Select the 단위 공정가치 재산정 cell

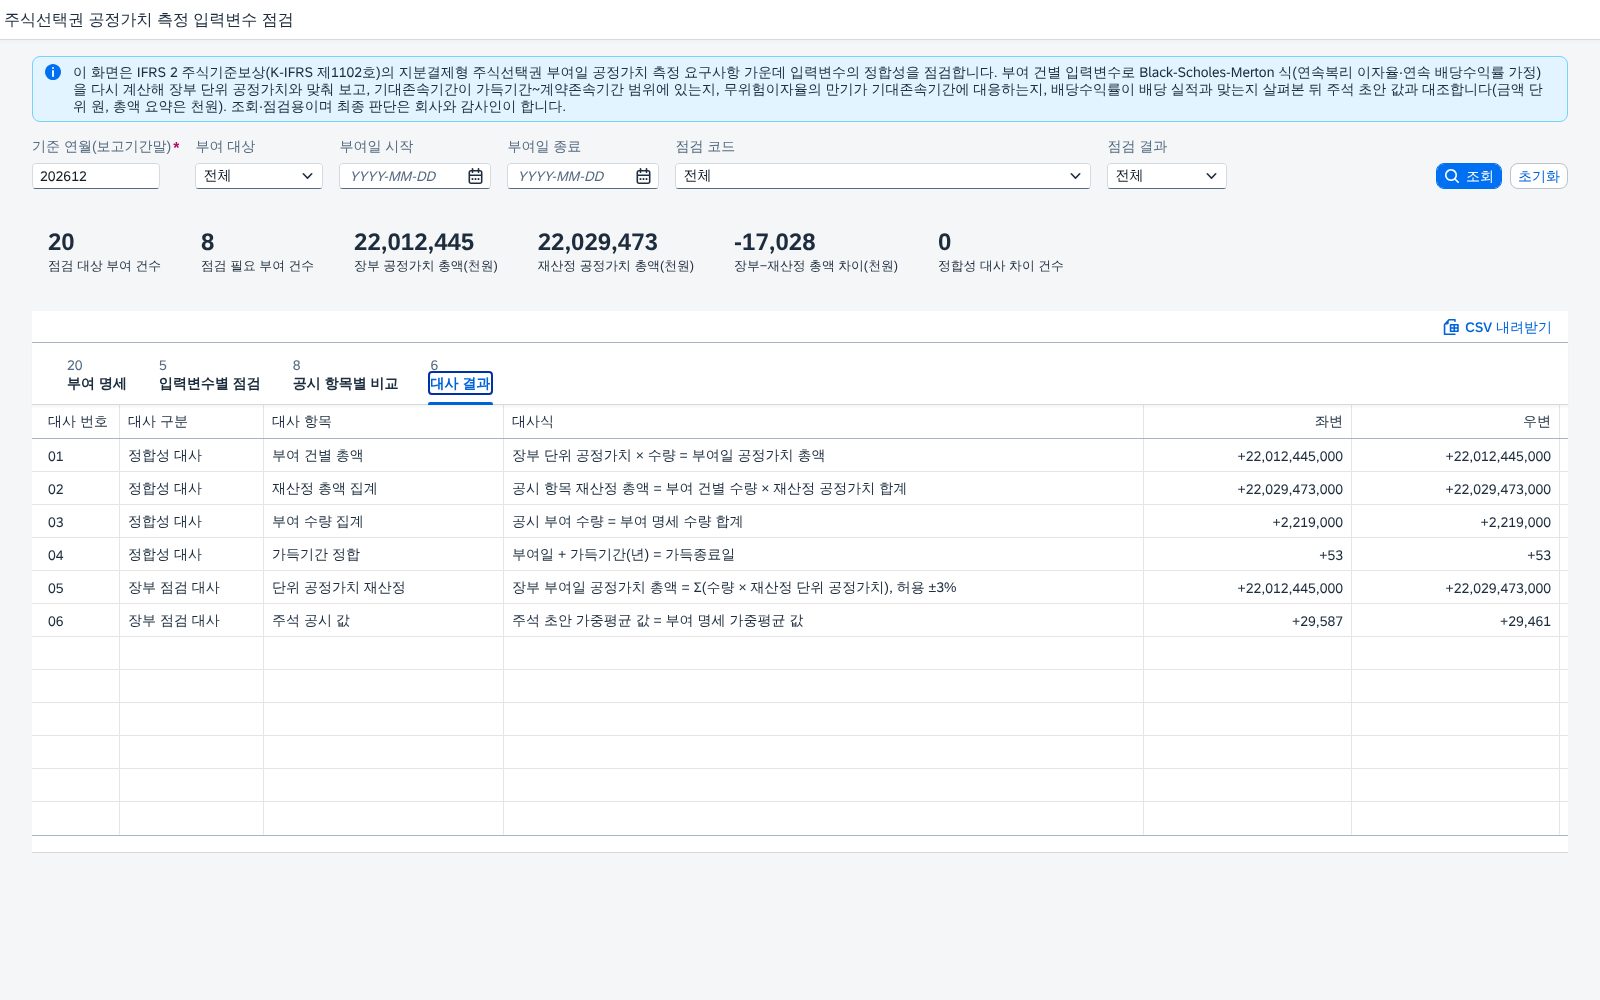tap(384, 588)
